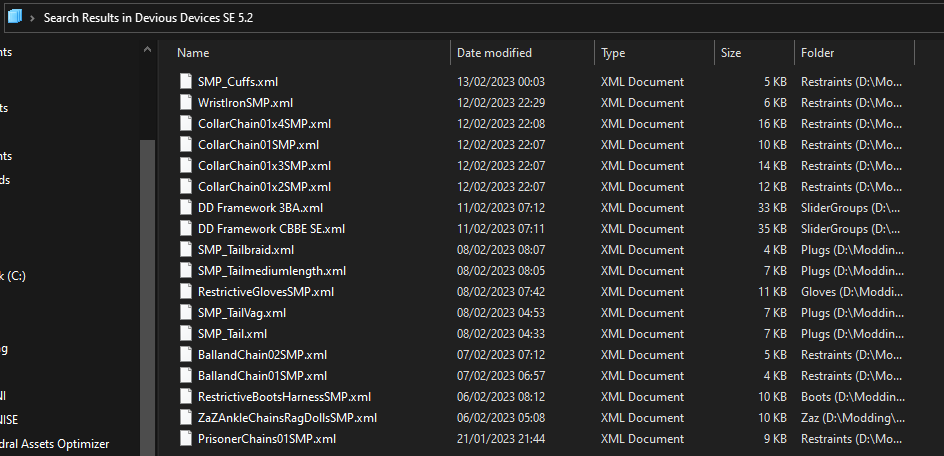Click the BallandChain01SMP.xml file icon

(x=188, y=376)
